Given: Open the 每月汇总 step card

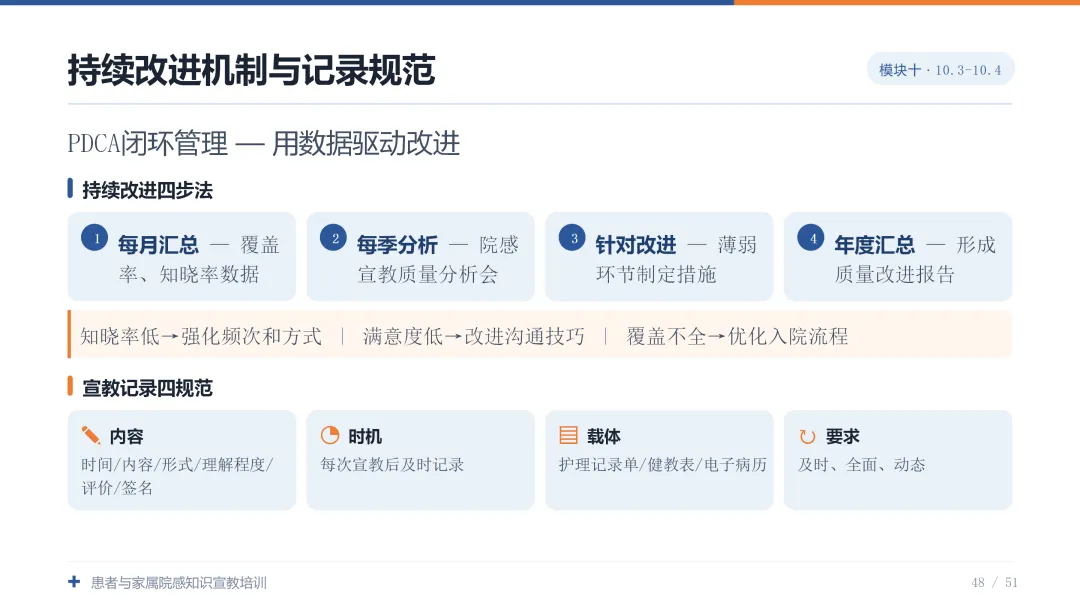Looking at the screenshot, I should coord(182,257).
